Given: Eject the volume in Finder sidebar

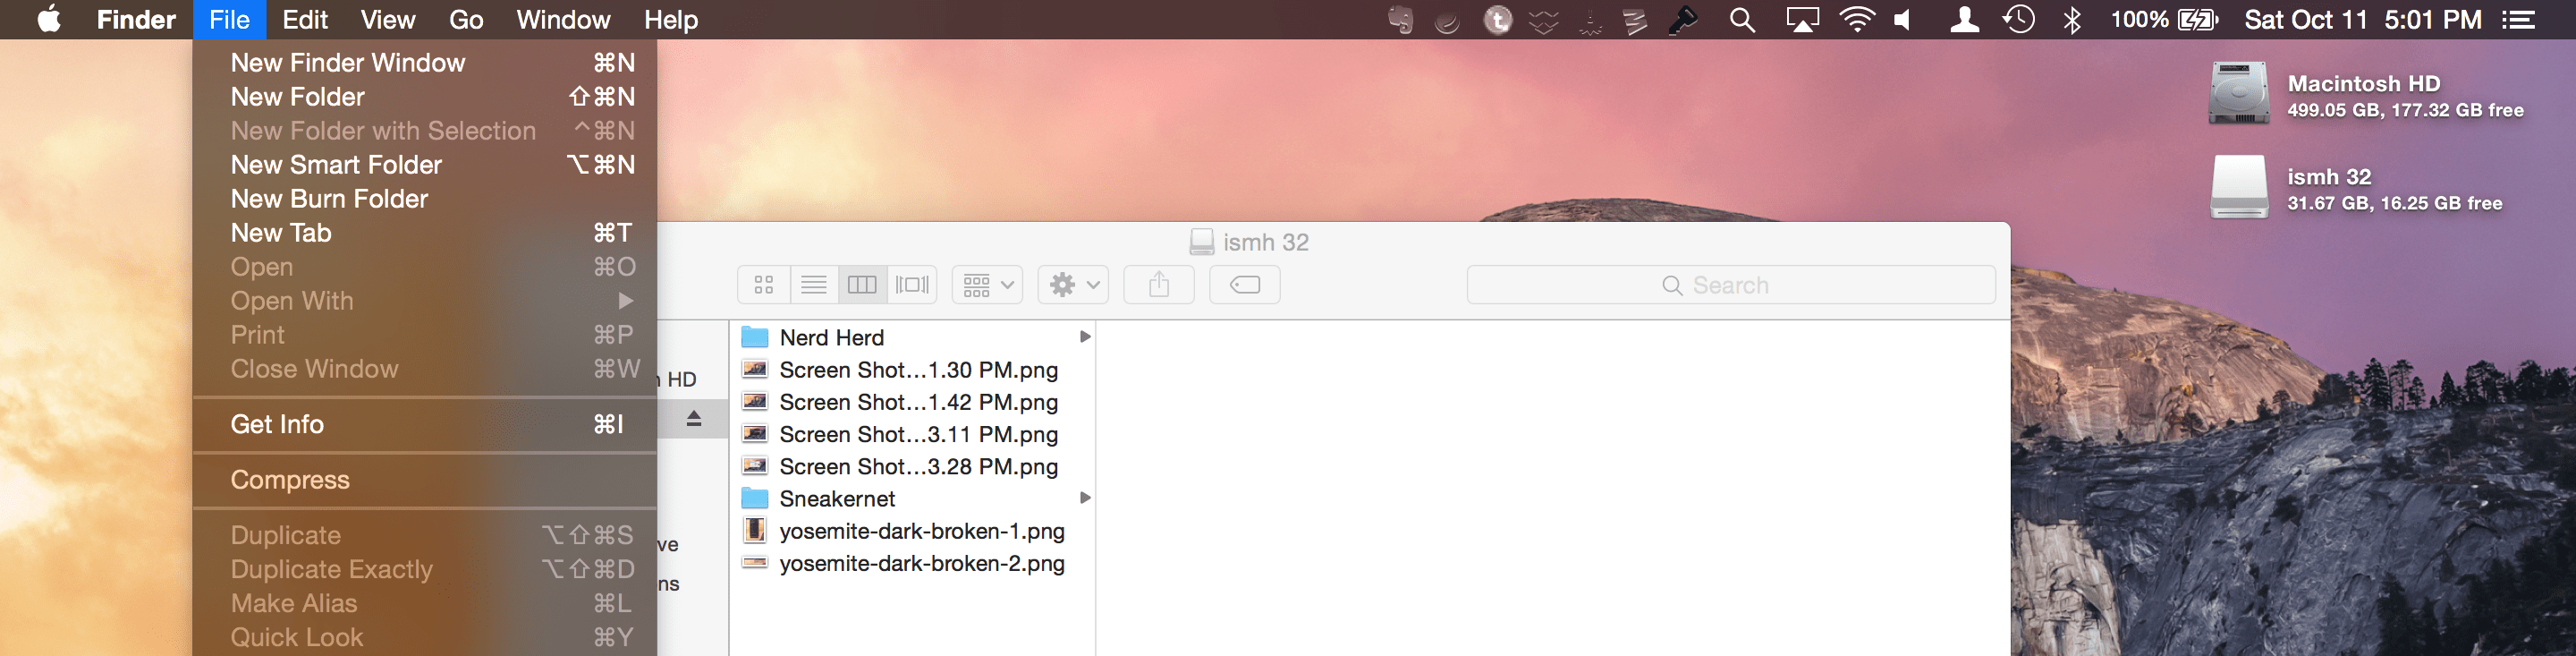Looking at the screenshot, I should tap(694, 419).
